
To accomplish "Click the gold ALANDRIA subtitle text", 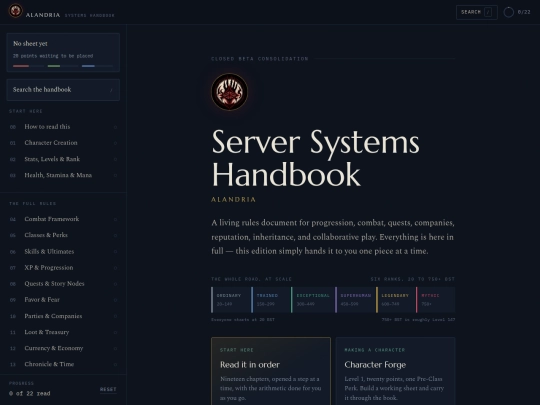I will pyautogui.click(x=233, y=199).
